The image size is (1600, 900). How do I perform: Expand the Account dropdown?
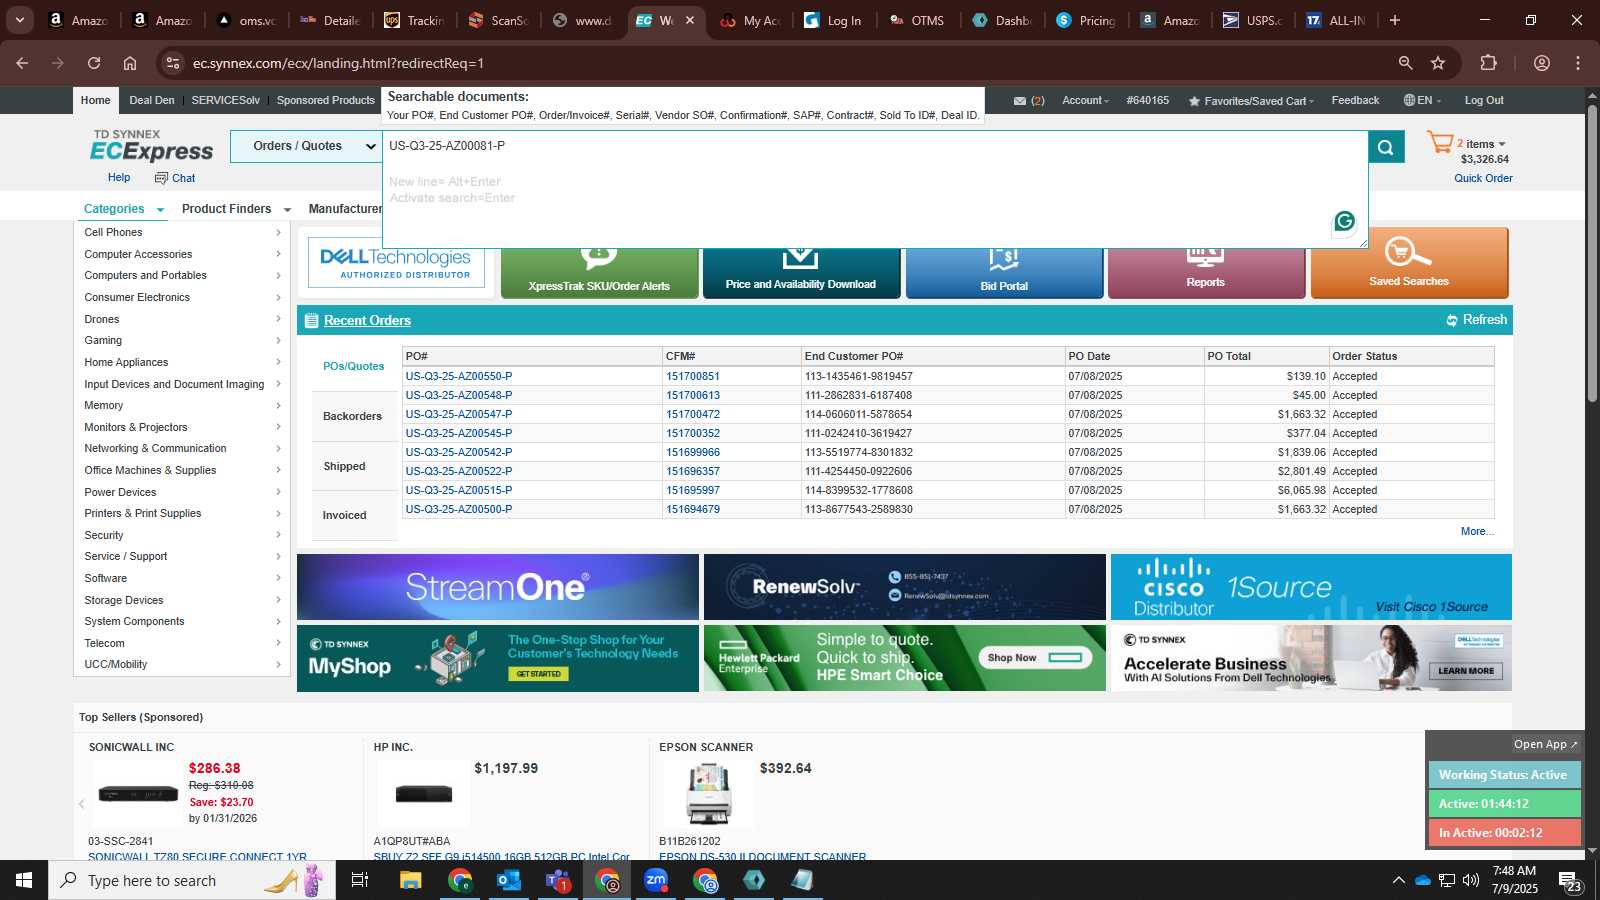pos(1085,101)
